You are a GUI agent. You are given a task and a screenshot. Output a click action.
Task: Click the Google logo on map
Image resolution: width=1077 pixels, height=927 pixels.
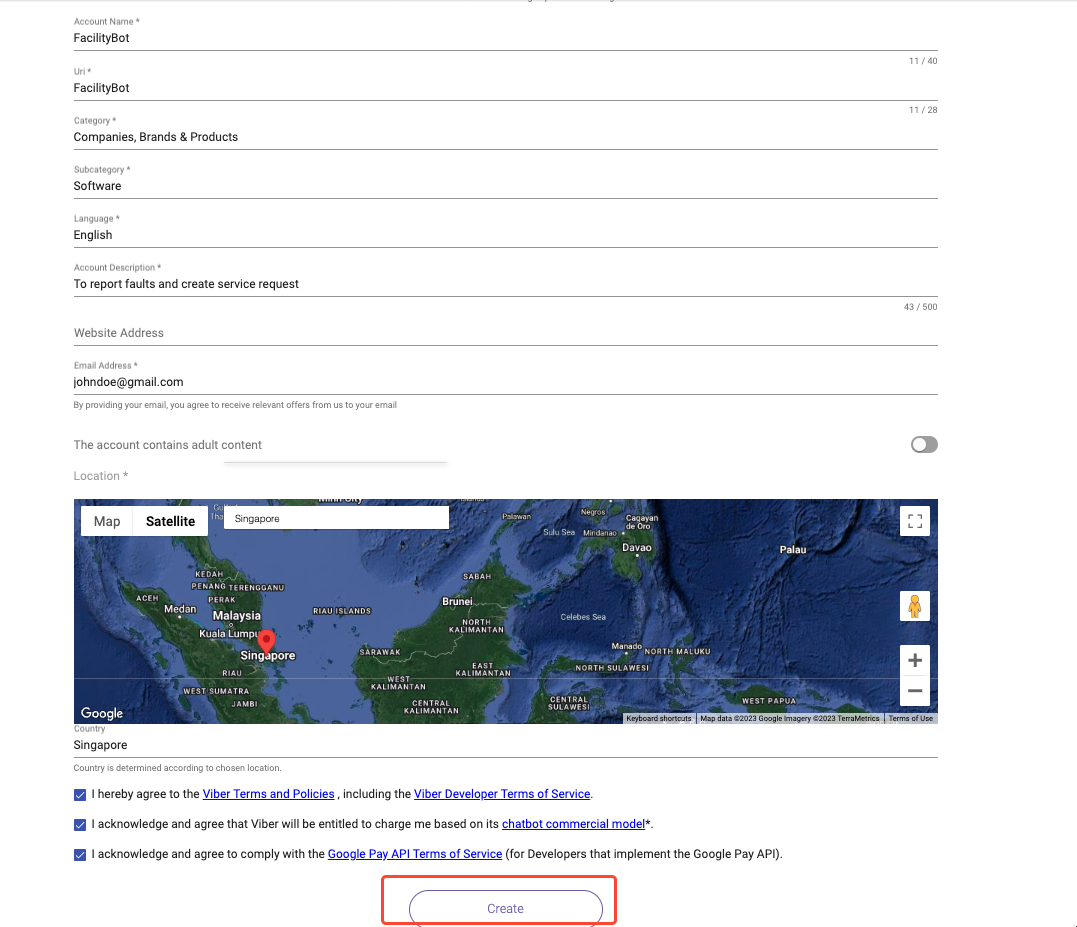102,713
